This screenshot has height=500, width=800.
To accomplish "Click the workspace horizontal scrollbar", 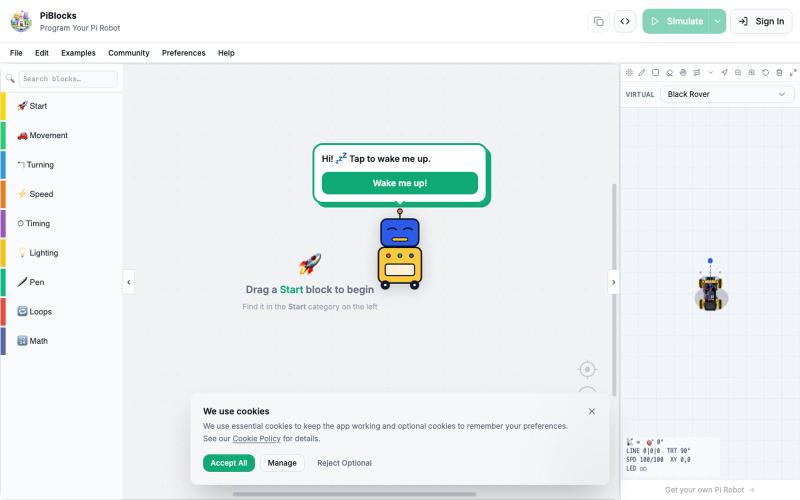I will point(354,494).
